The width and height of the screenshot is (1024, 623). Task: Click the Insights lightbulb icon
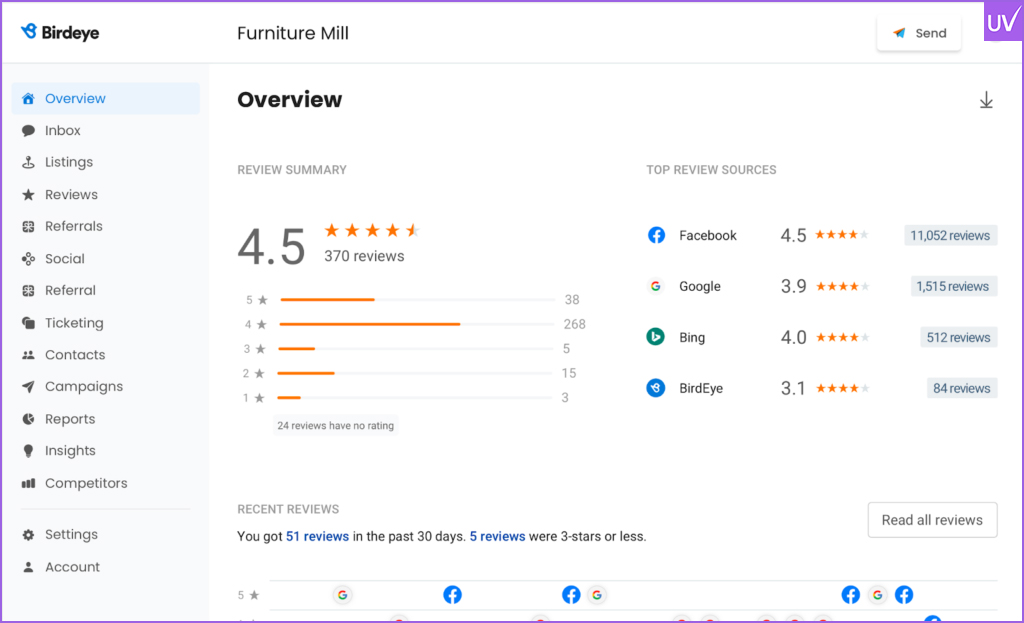click(28, 451)
